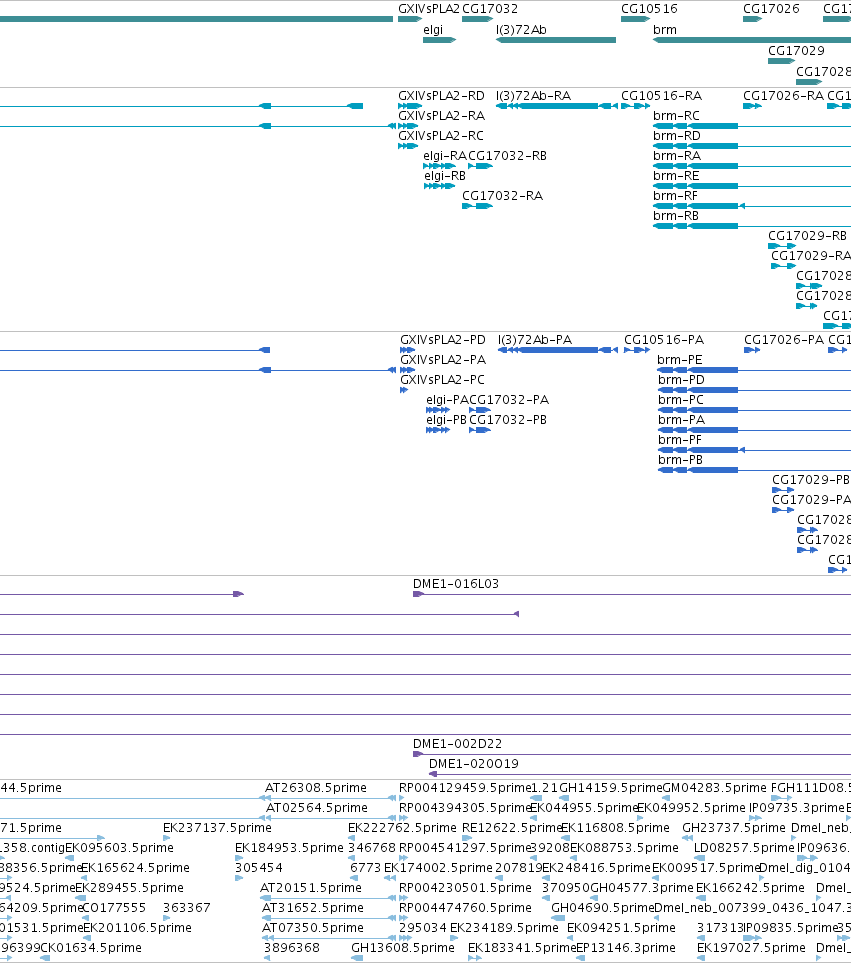The image size is (851, 963).
Task: Select the brm-PE protein
Action: coord(680,360)
